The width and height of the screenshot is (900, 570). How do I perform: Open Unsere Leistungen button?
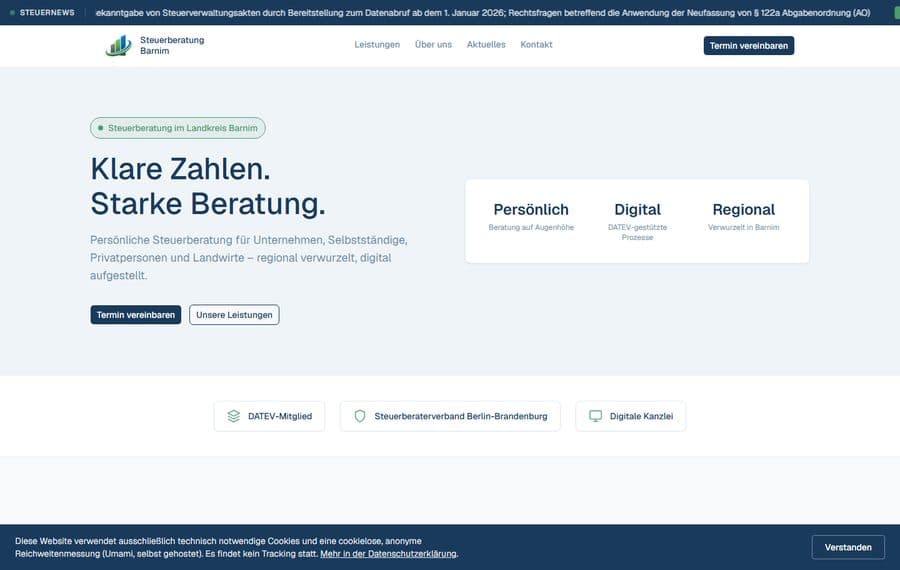coord(234,315)
